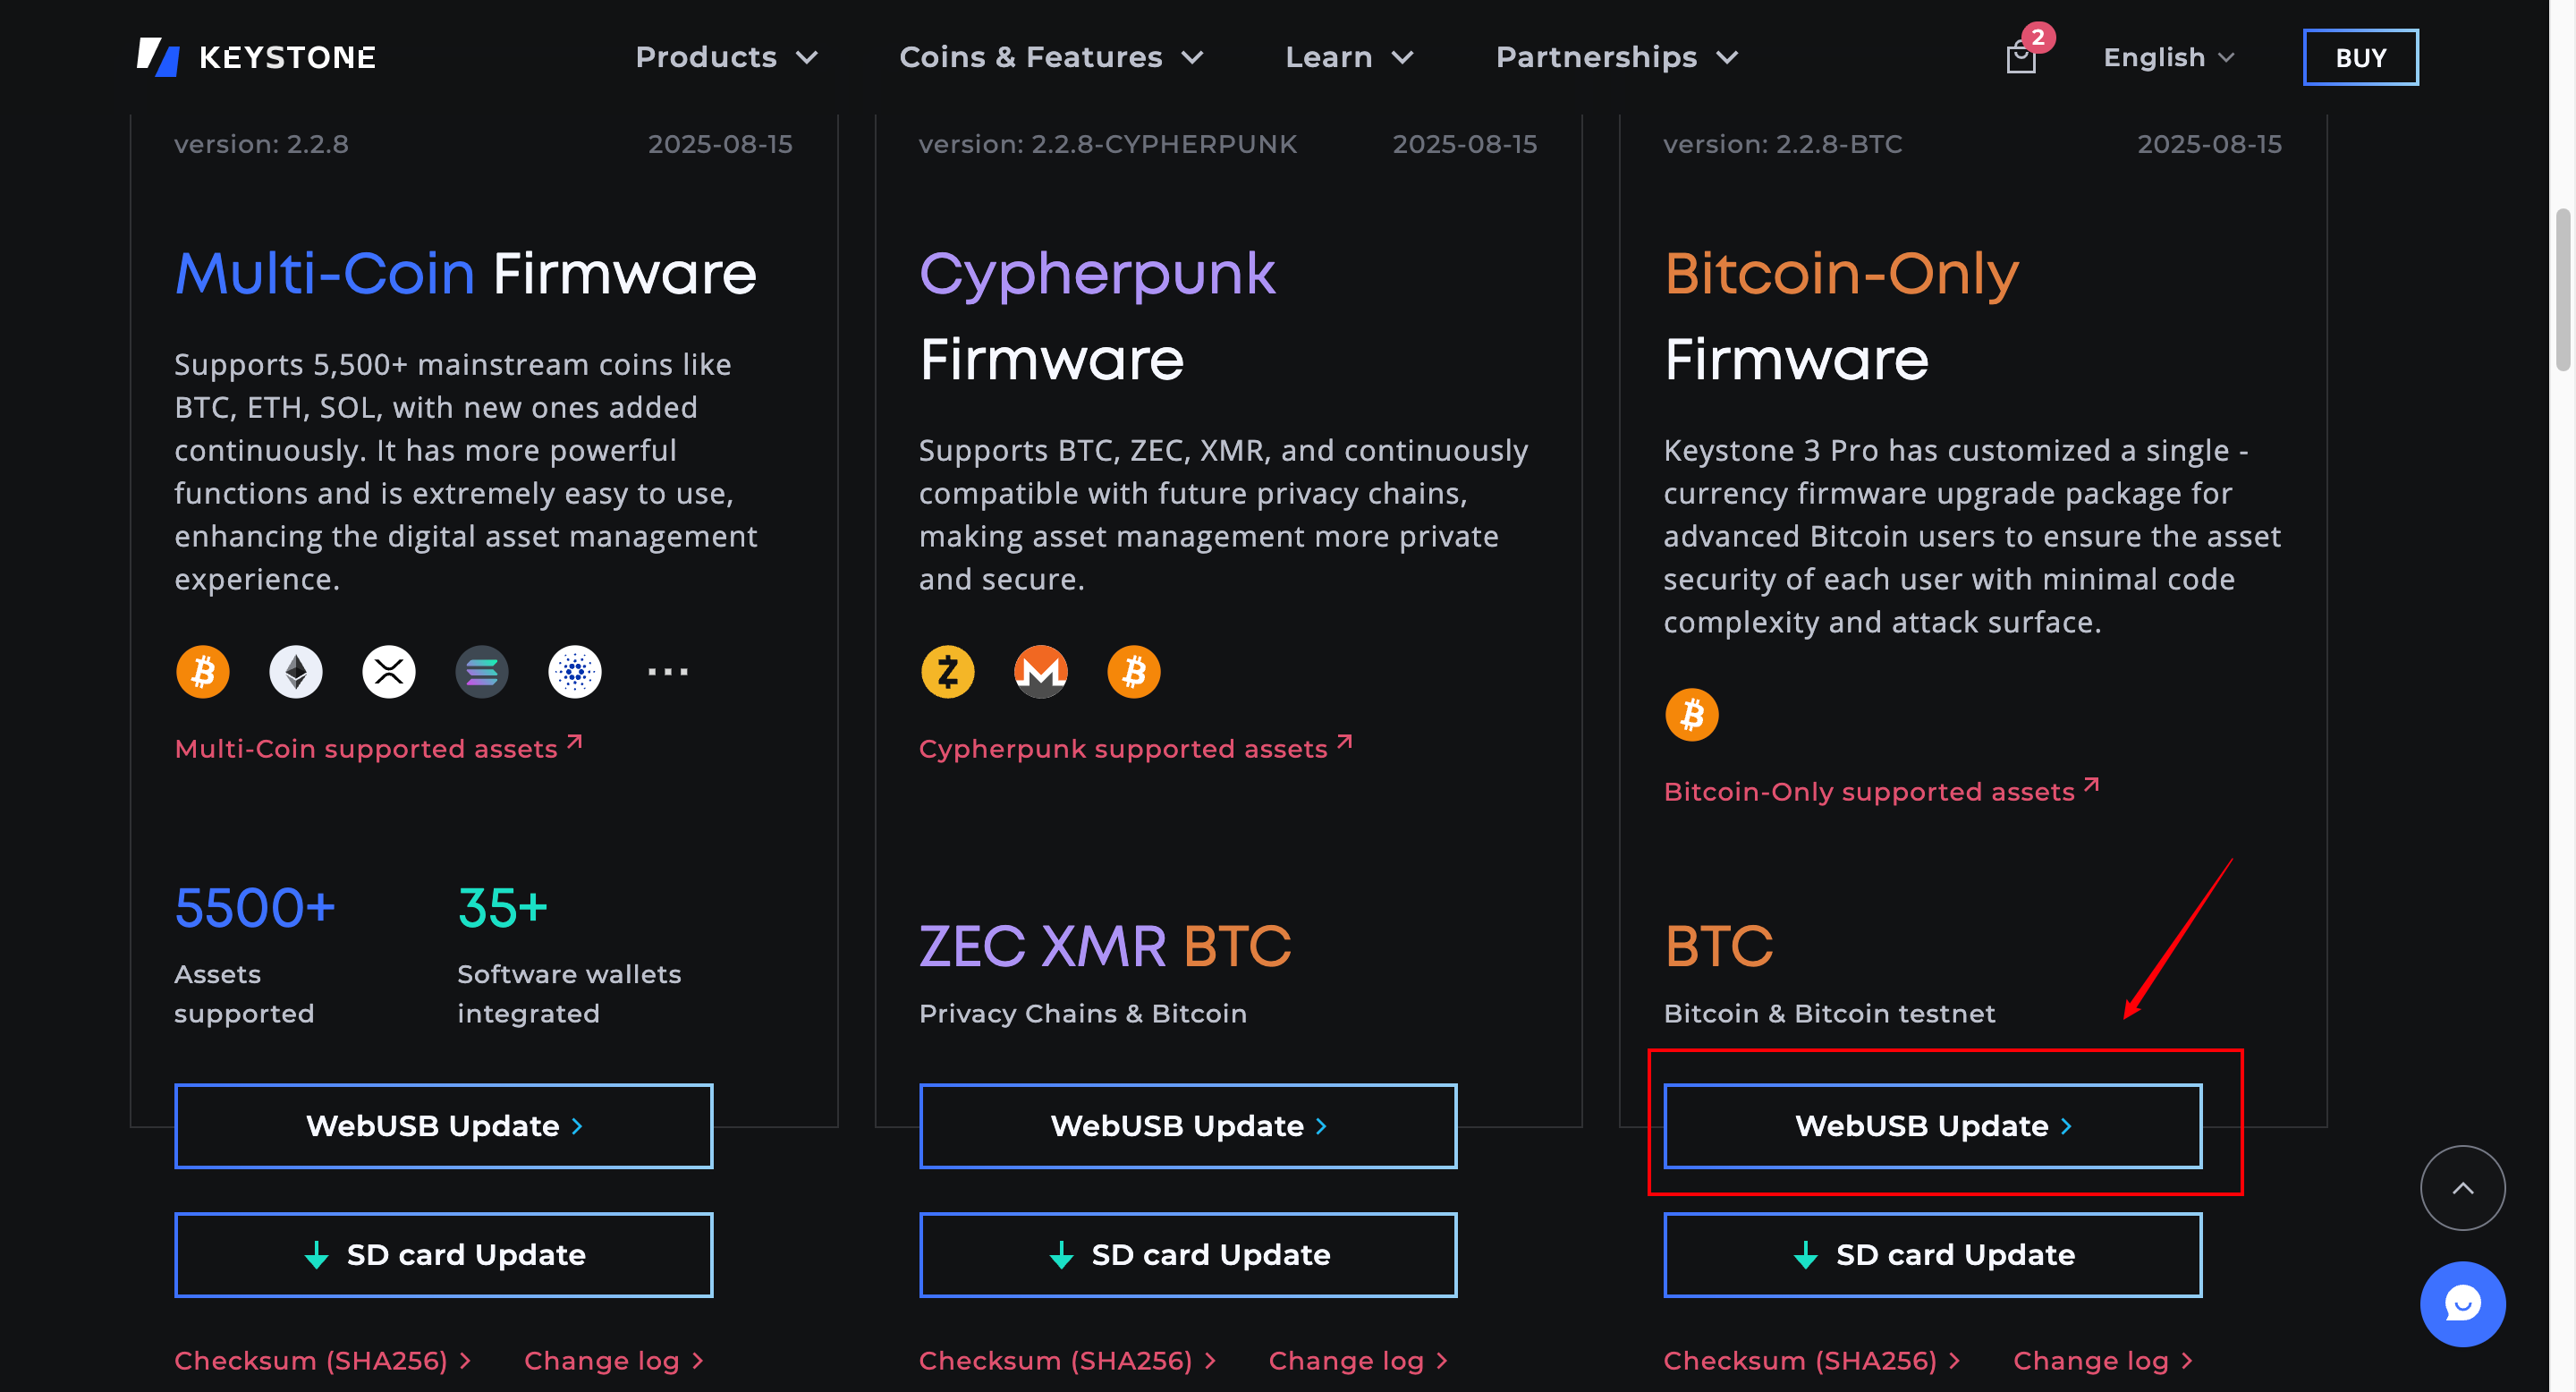Click Bitcoin-Only WebUSB Update button
The width and height of the screenshot is (2576, 1392).
tap(1931, 1125)
